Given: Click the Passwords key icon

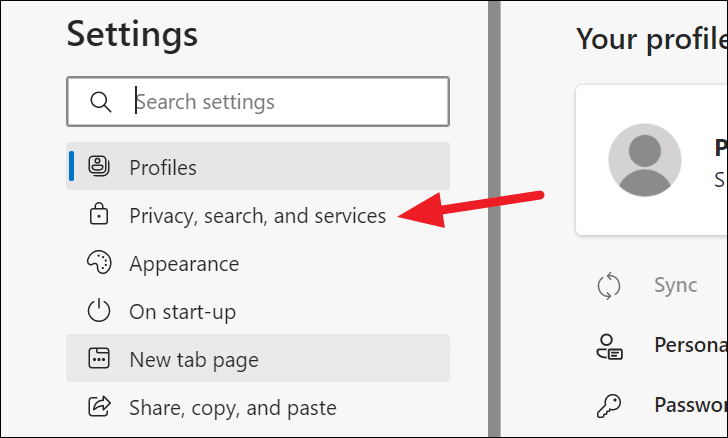Looking at the screenshot, I should (609, 406).
